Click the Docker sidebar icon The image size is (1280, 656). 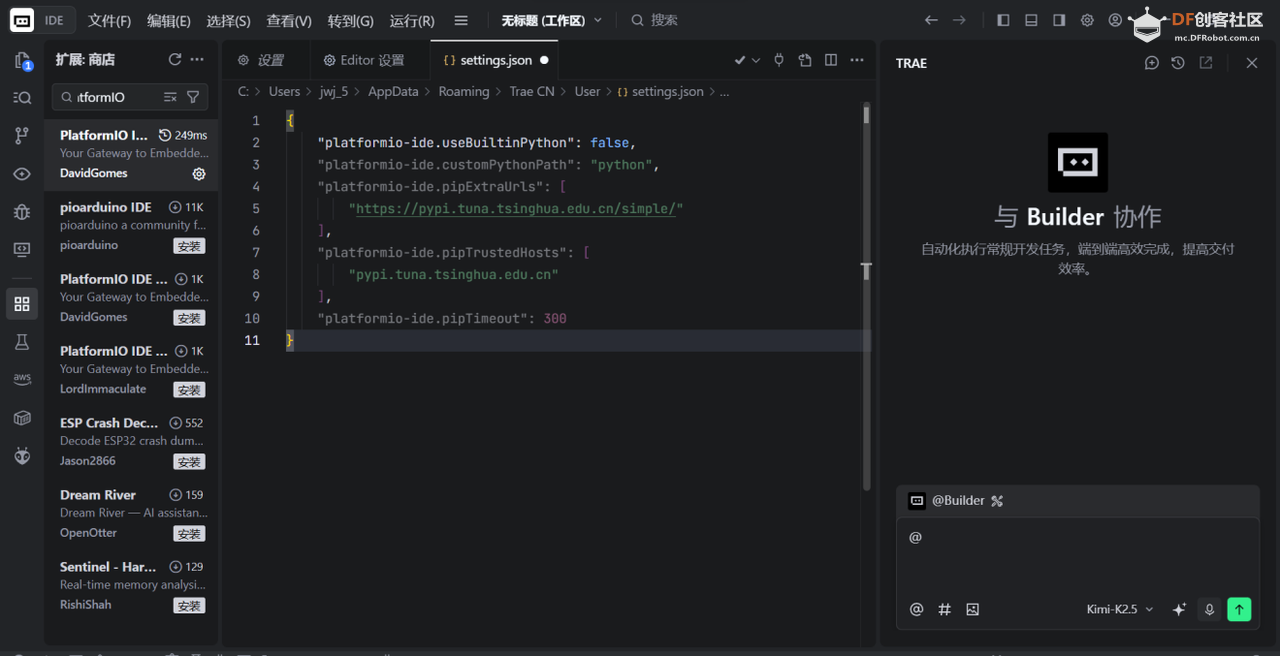(22, 418)
